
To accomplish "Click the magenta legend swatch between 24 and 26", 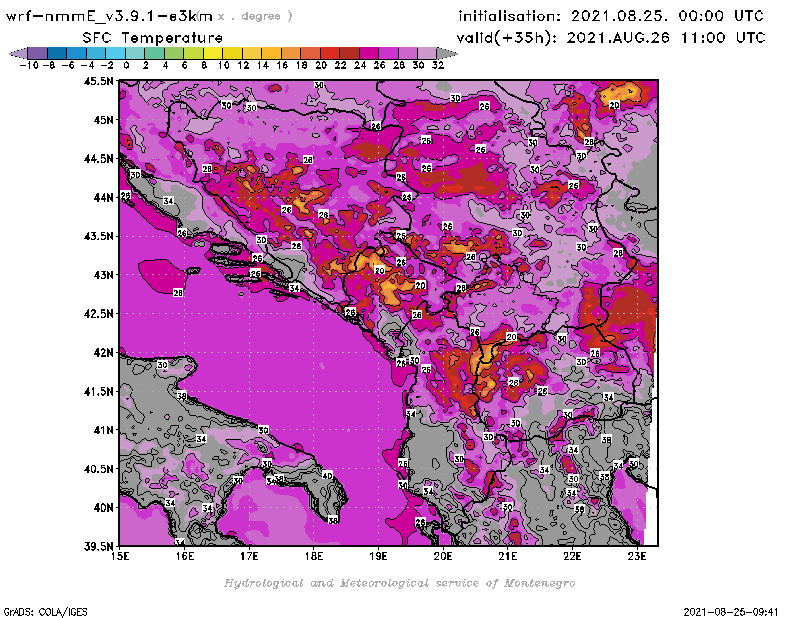I will click(x=369, y=53).
